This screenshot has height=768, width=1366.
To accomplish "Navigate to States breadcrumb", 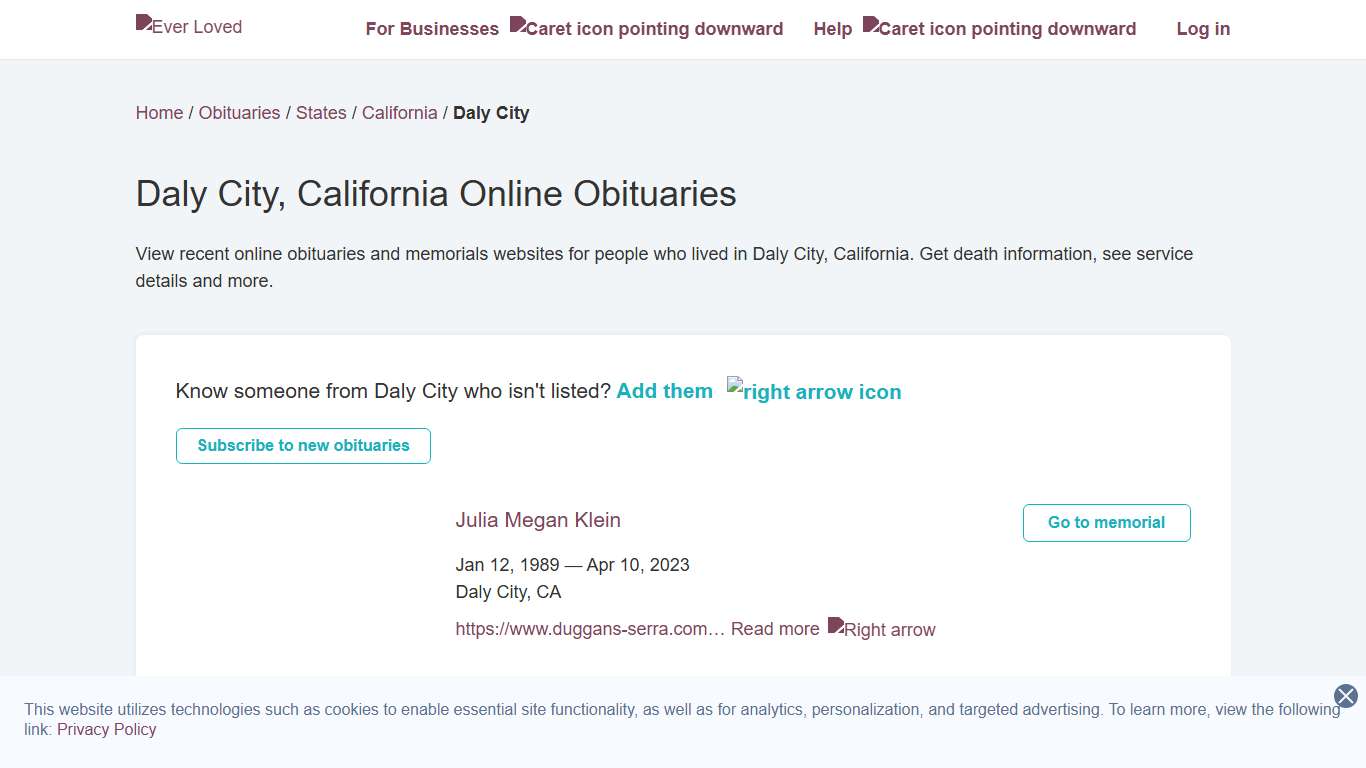I will (x=321, y=113).
